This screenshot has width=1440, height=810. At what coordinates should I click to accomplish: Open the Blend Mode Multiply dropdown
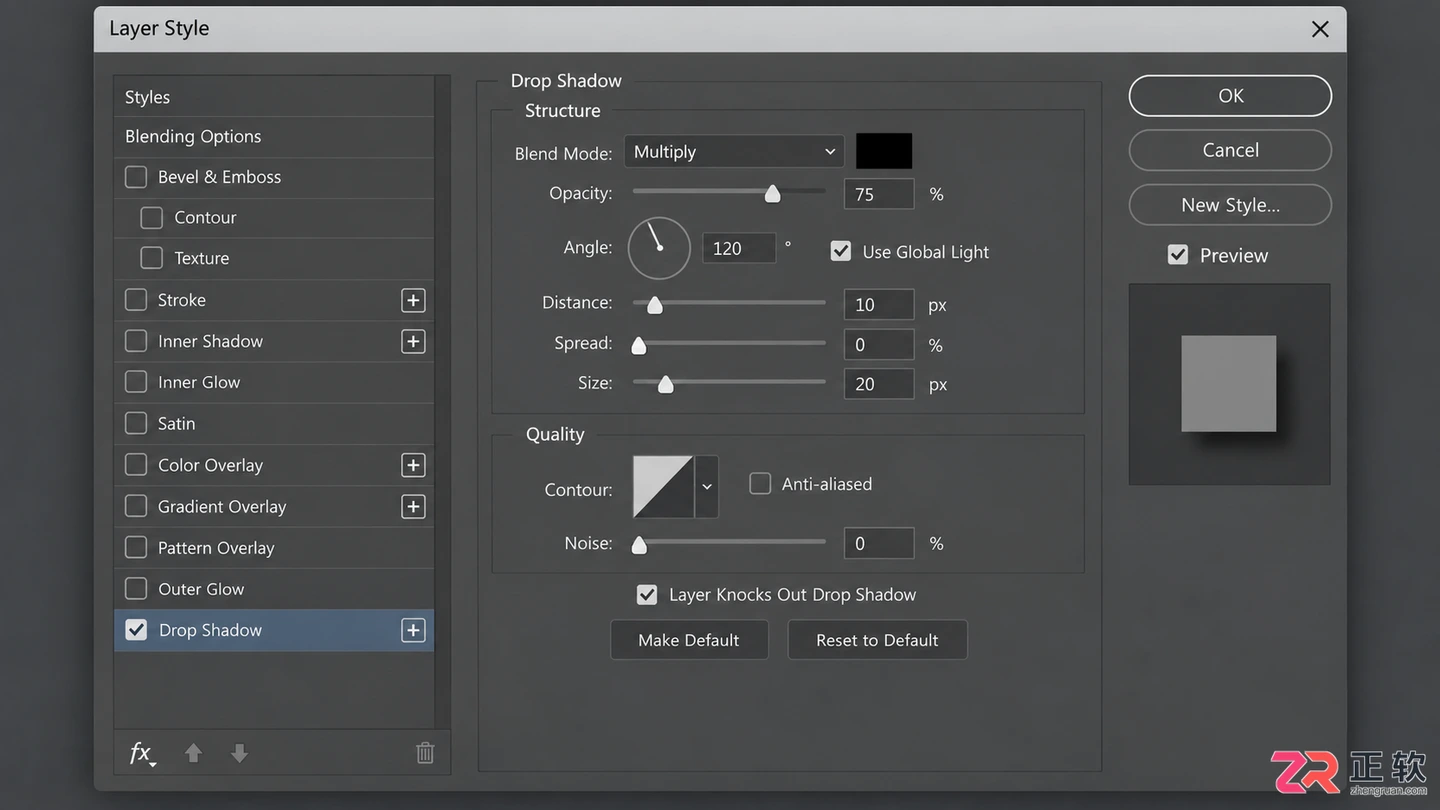pyautogui.click(x=734, y=152)
